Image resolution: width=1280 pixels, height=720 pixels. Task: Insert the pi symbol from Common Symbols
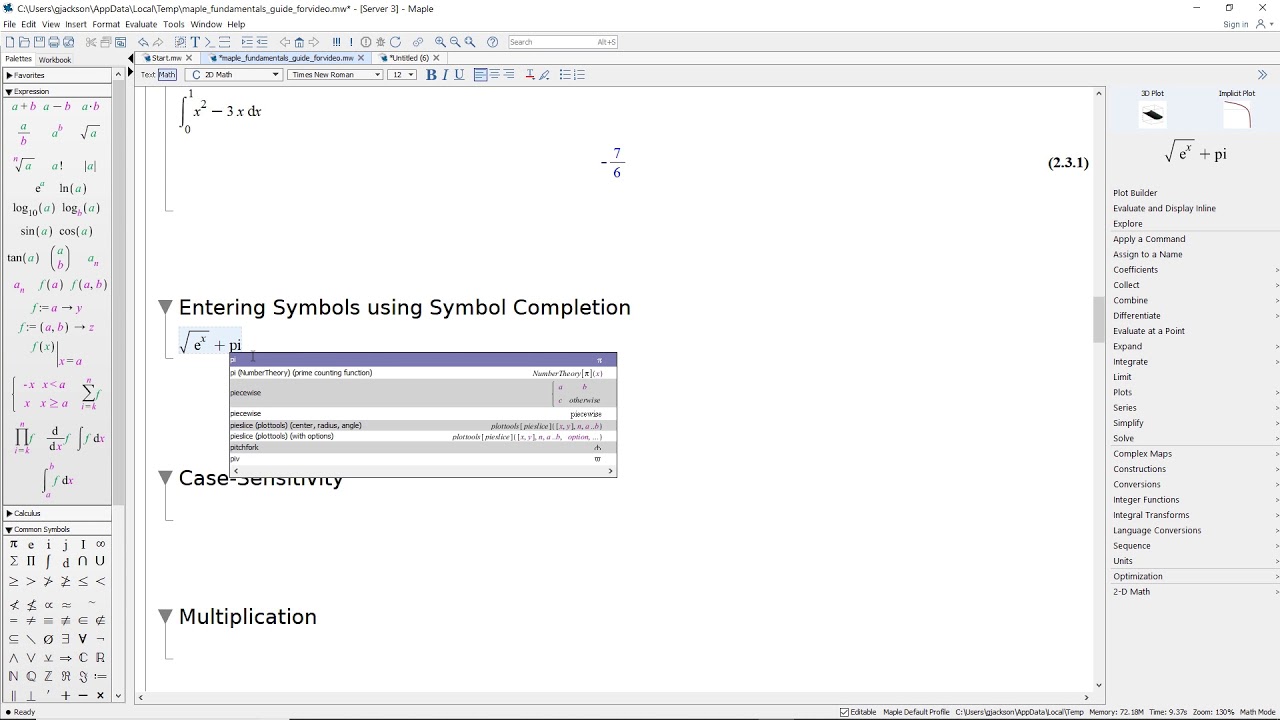point(14,544)
